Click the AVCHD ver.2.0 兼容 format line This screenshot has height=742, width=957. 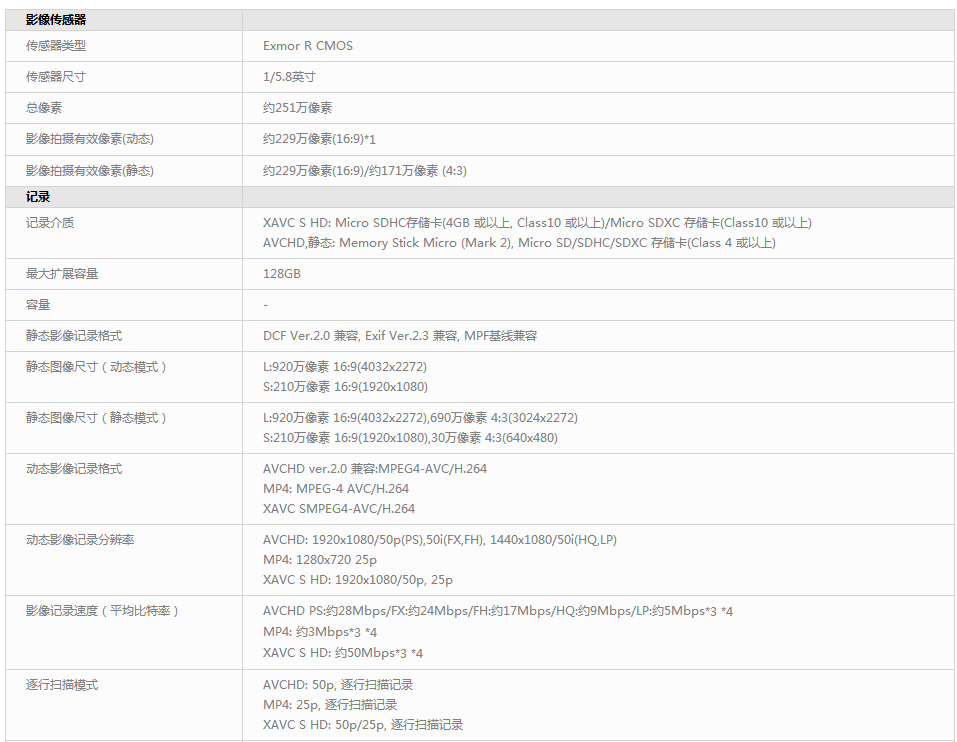point(374,469)
